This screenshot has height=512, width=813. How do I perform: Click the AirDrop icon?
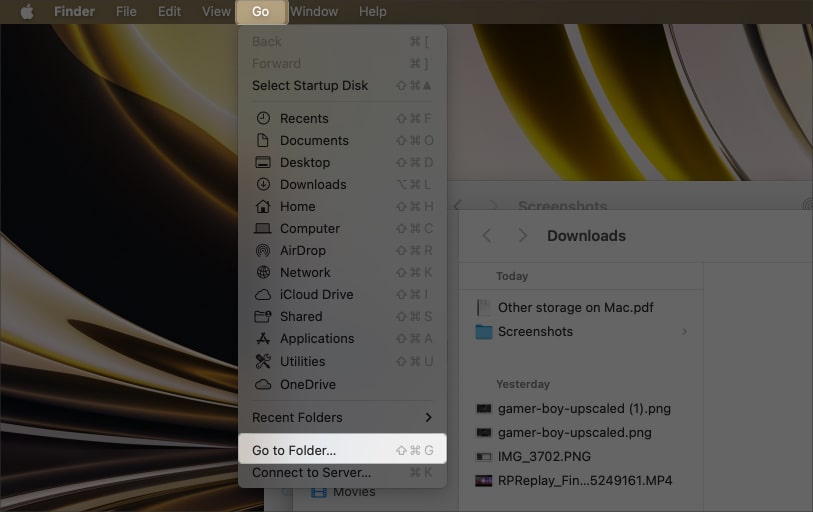[x=263, y=251]
